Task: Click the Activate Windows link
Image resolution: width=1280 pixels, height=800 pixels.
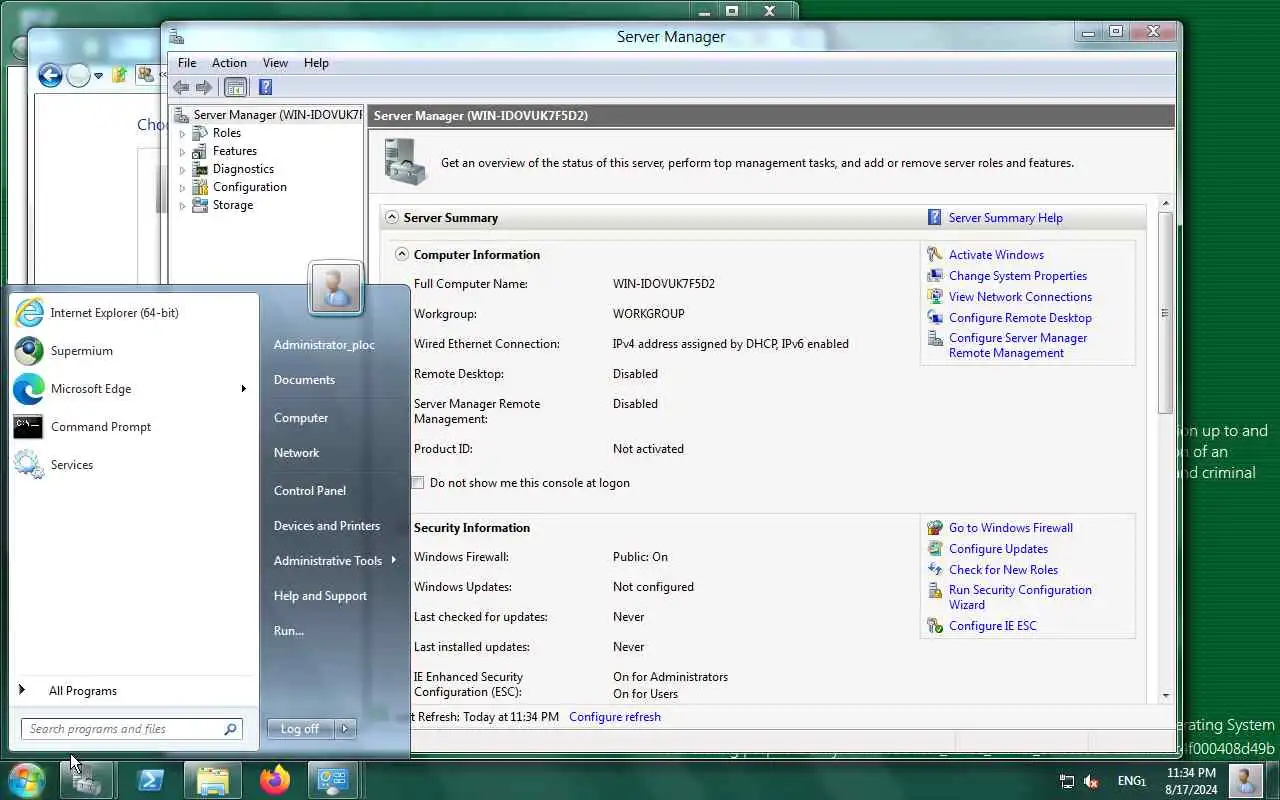Action: point(996,255)
